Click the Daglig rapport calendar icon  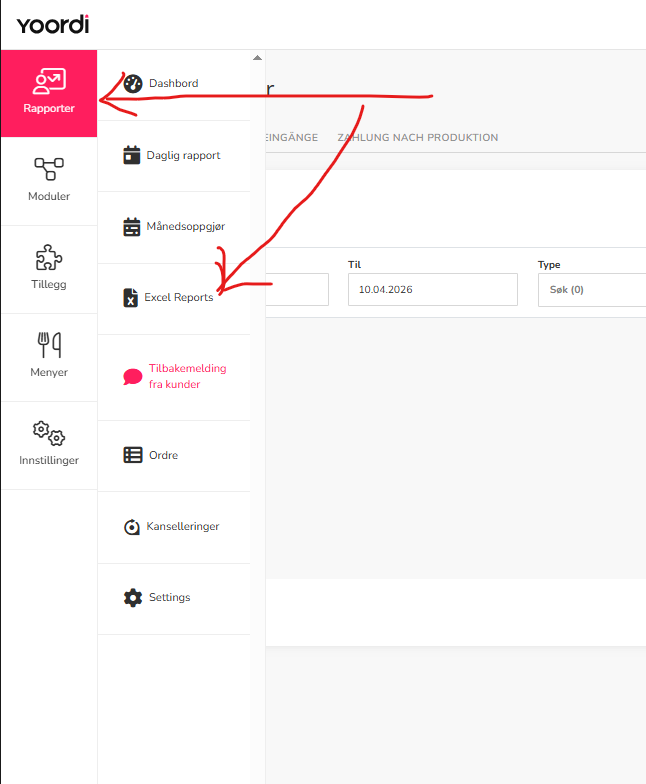point(132,155)
